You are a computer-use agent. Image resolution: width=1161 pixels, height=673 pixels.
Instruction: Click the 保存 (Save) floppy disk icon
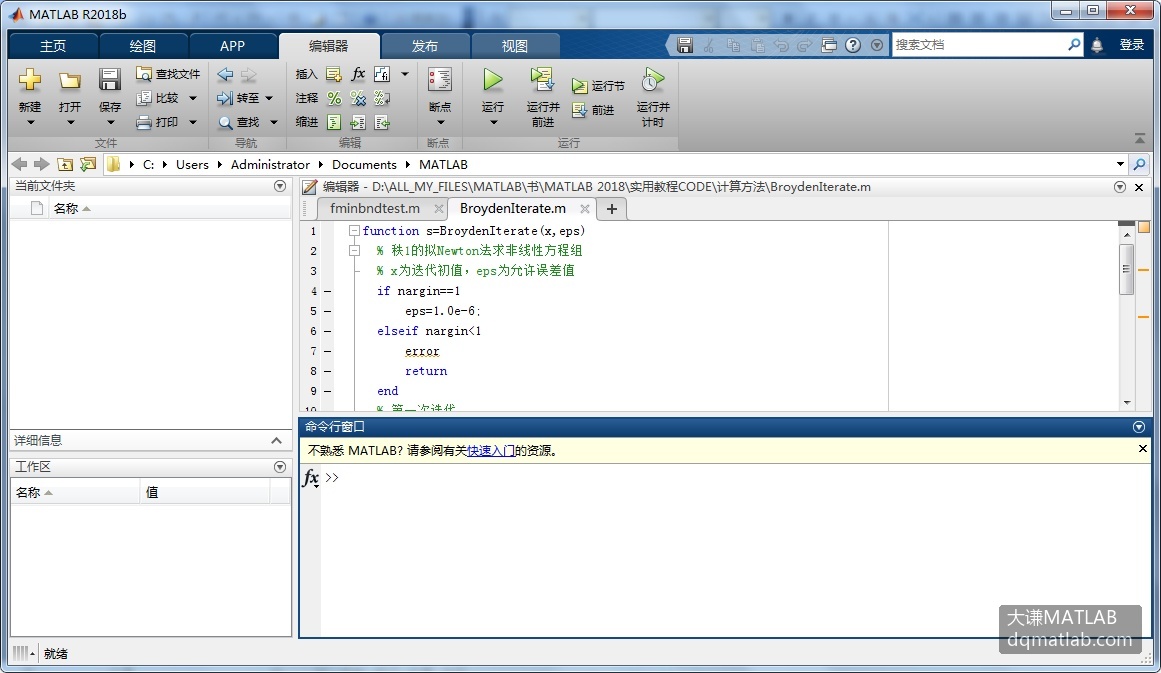(x=110, y=80)
